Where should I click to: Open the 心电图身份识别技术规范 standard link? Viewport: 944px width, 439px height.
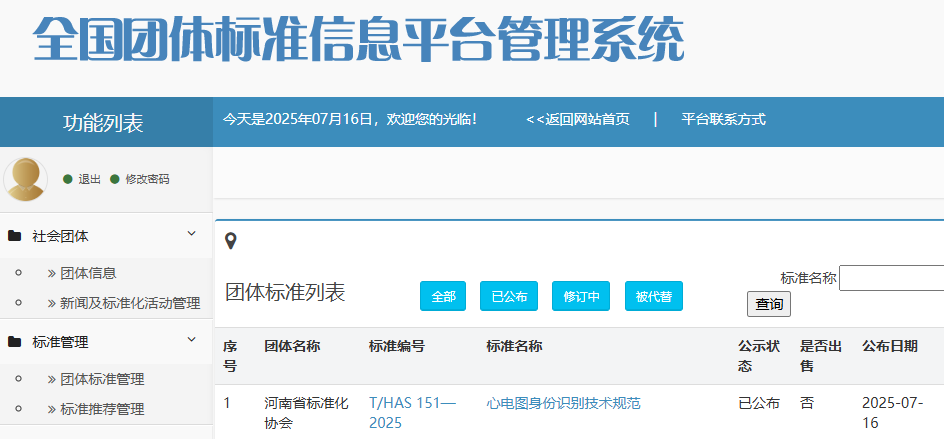point(564,403)
